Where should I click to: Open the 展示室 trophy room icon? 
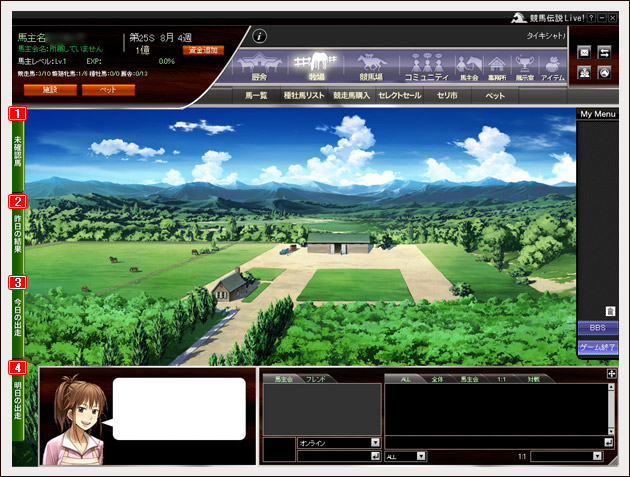pyautogui.click(x=524, y=67)
